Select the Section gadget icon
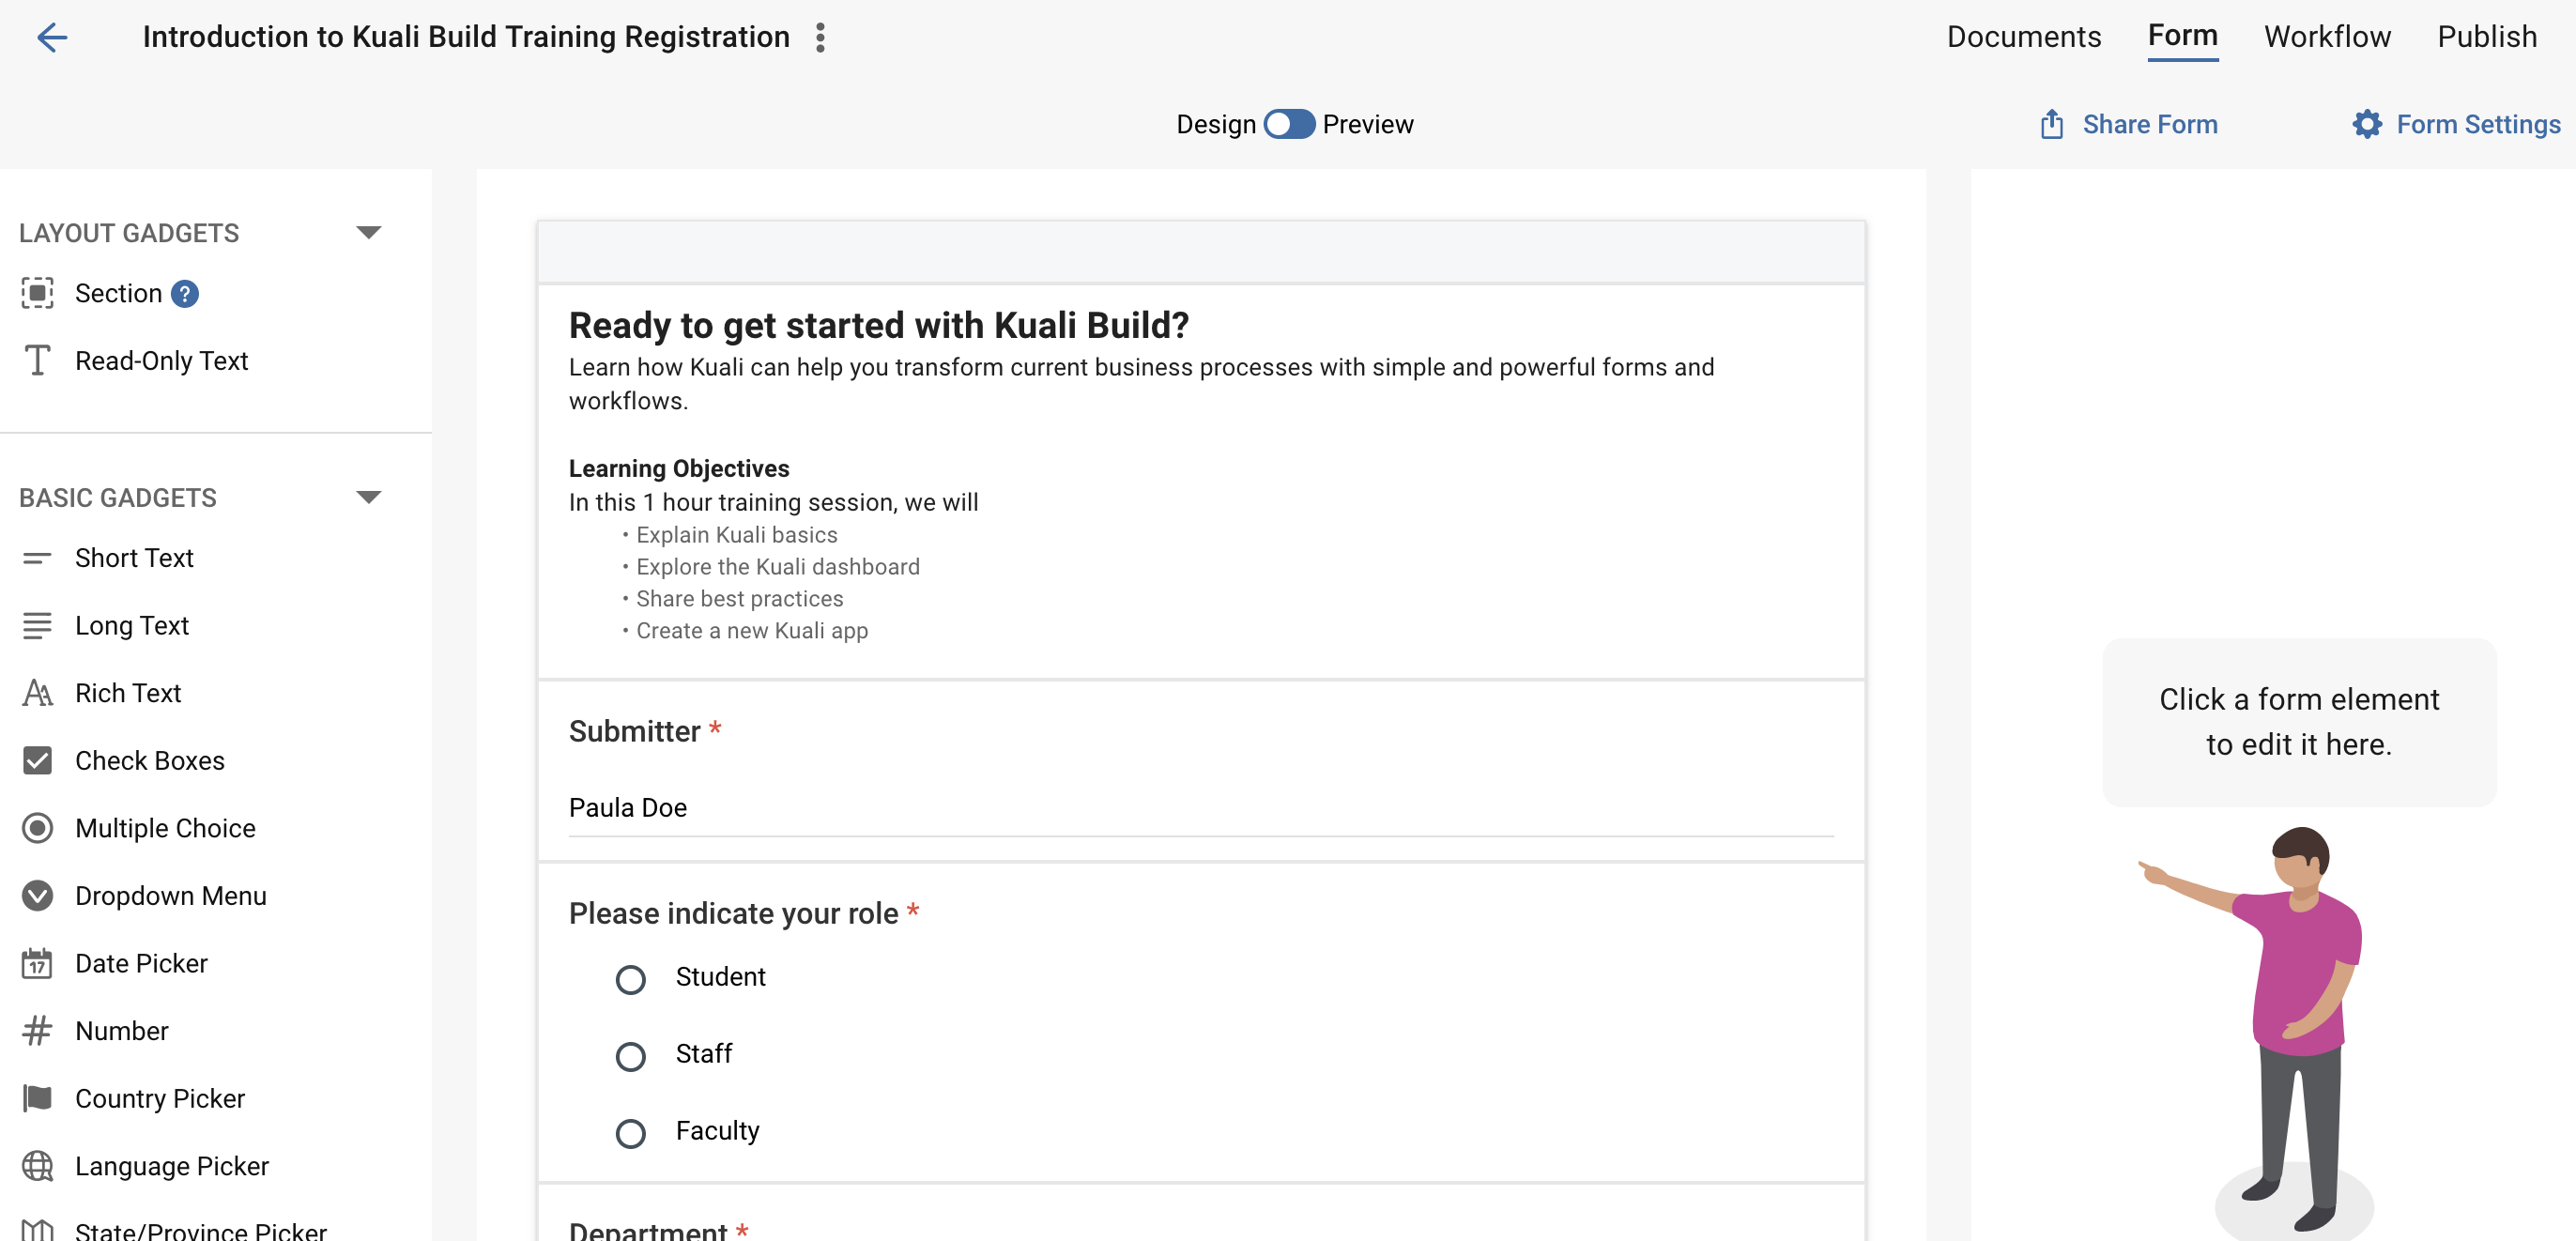 click(37, 293)
